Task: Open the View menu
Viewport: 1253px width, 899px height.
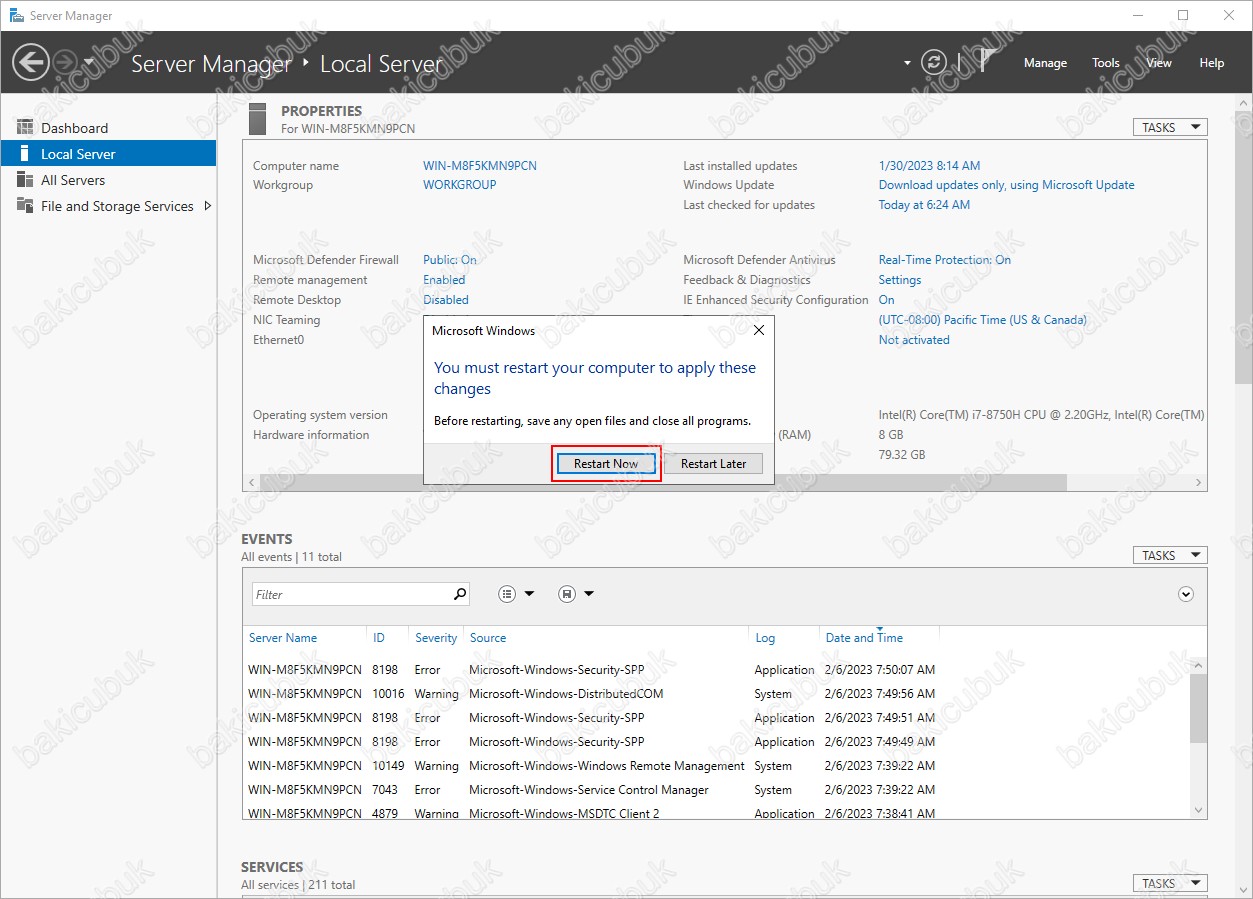Action: (x=1159, y=63)
